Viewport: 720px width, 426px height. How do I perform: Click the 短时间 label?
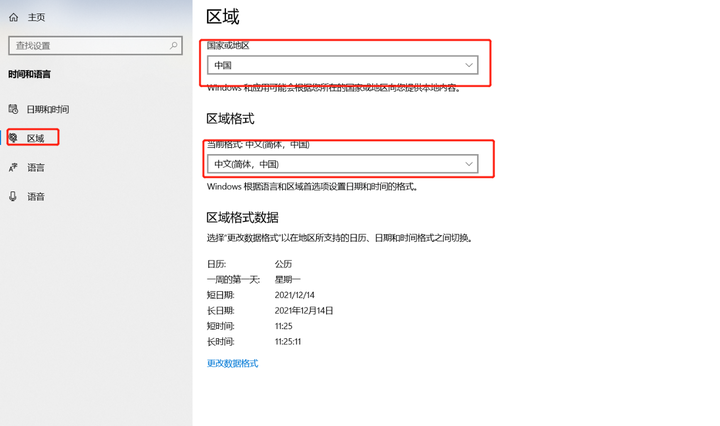point(220,326)
